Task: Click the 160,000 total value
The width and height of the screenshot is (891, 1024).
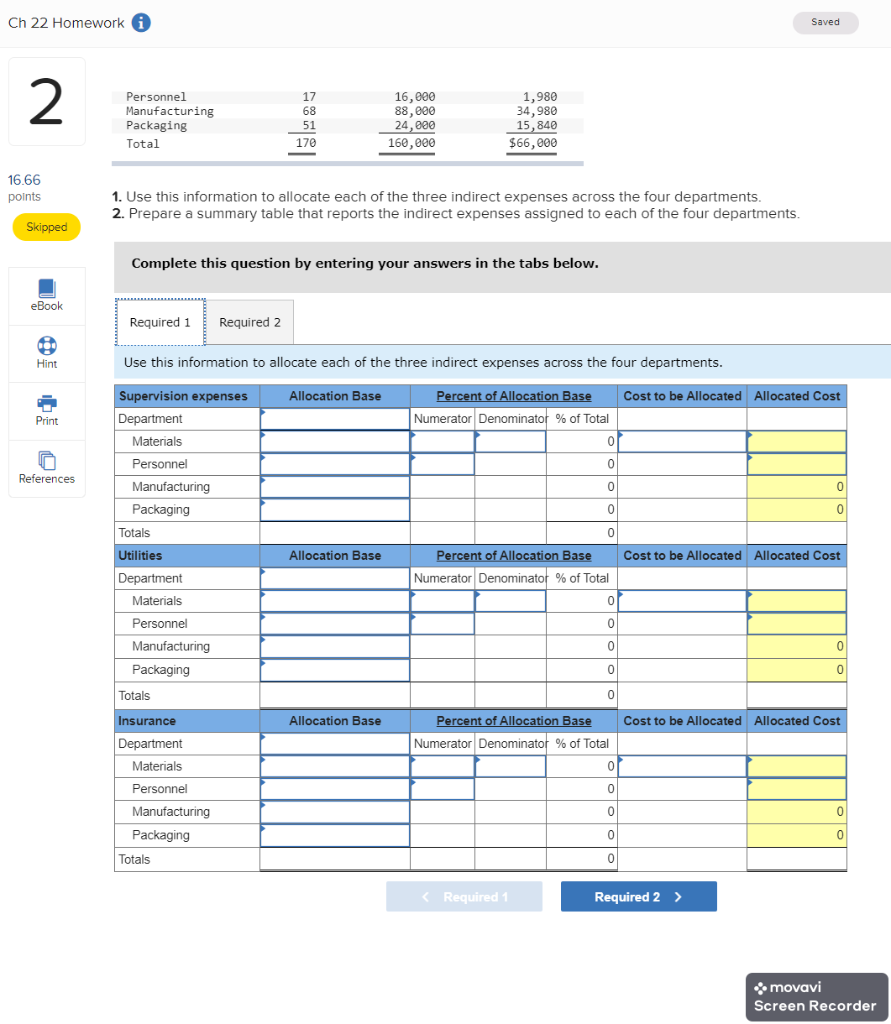Action: (412, 143)
